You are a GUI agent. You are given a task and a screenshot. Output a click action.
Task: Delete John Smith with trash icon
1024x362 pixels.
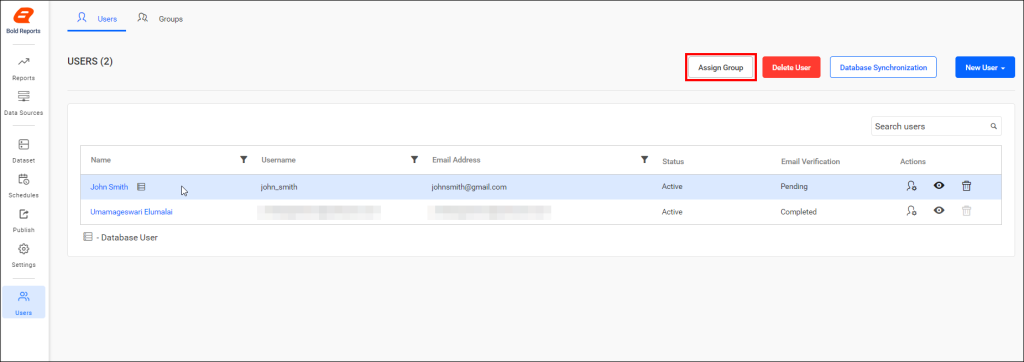(967, 186)
